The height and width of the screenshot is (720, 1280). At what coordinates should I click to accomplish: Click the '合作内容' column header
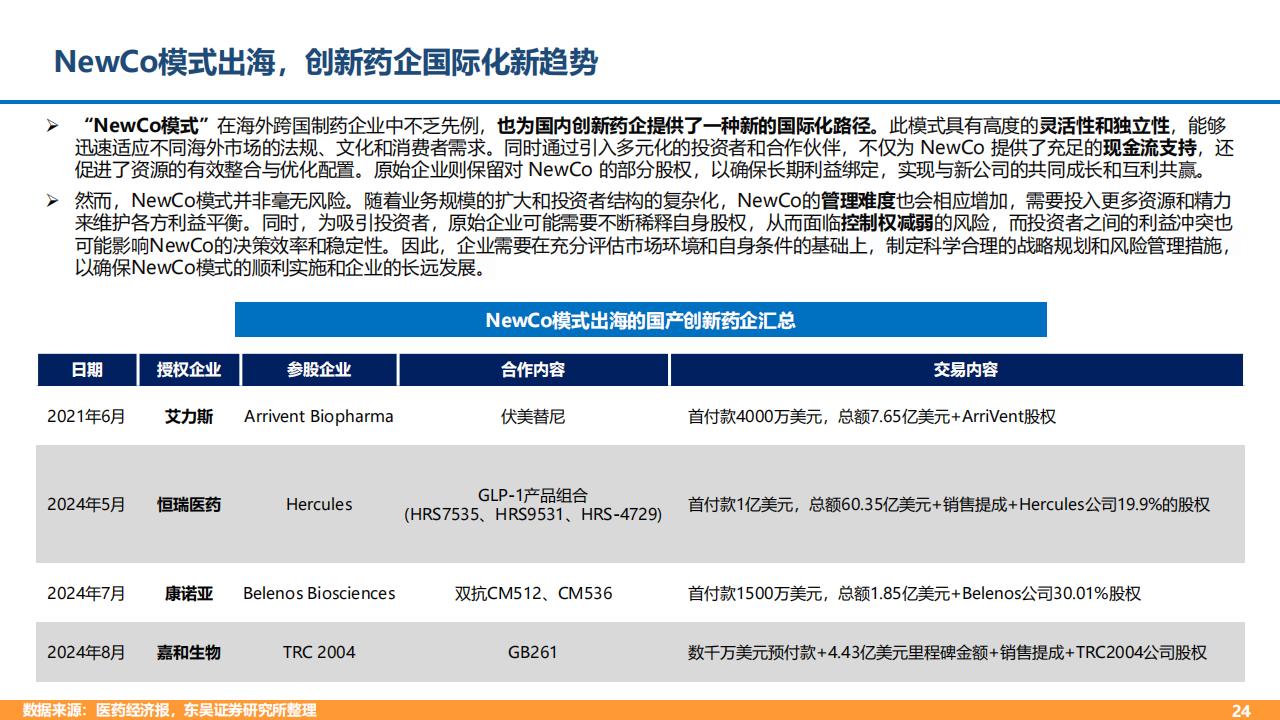(x=533, y=370)
